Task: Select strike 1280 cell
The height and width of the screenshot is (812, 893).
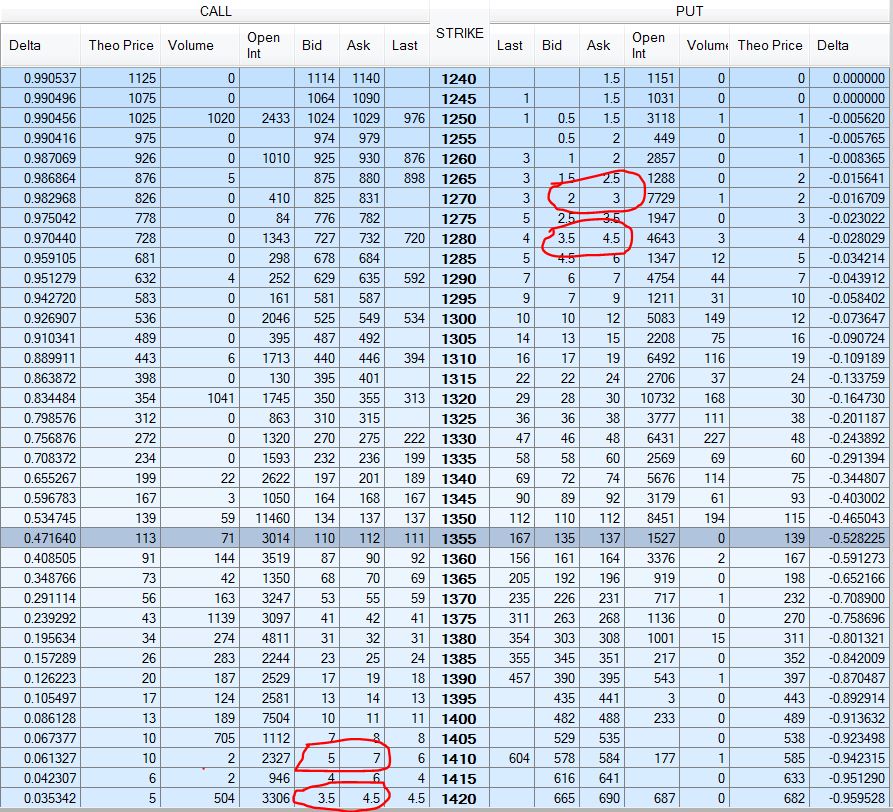Action: (459, 239)
